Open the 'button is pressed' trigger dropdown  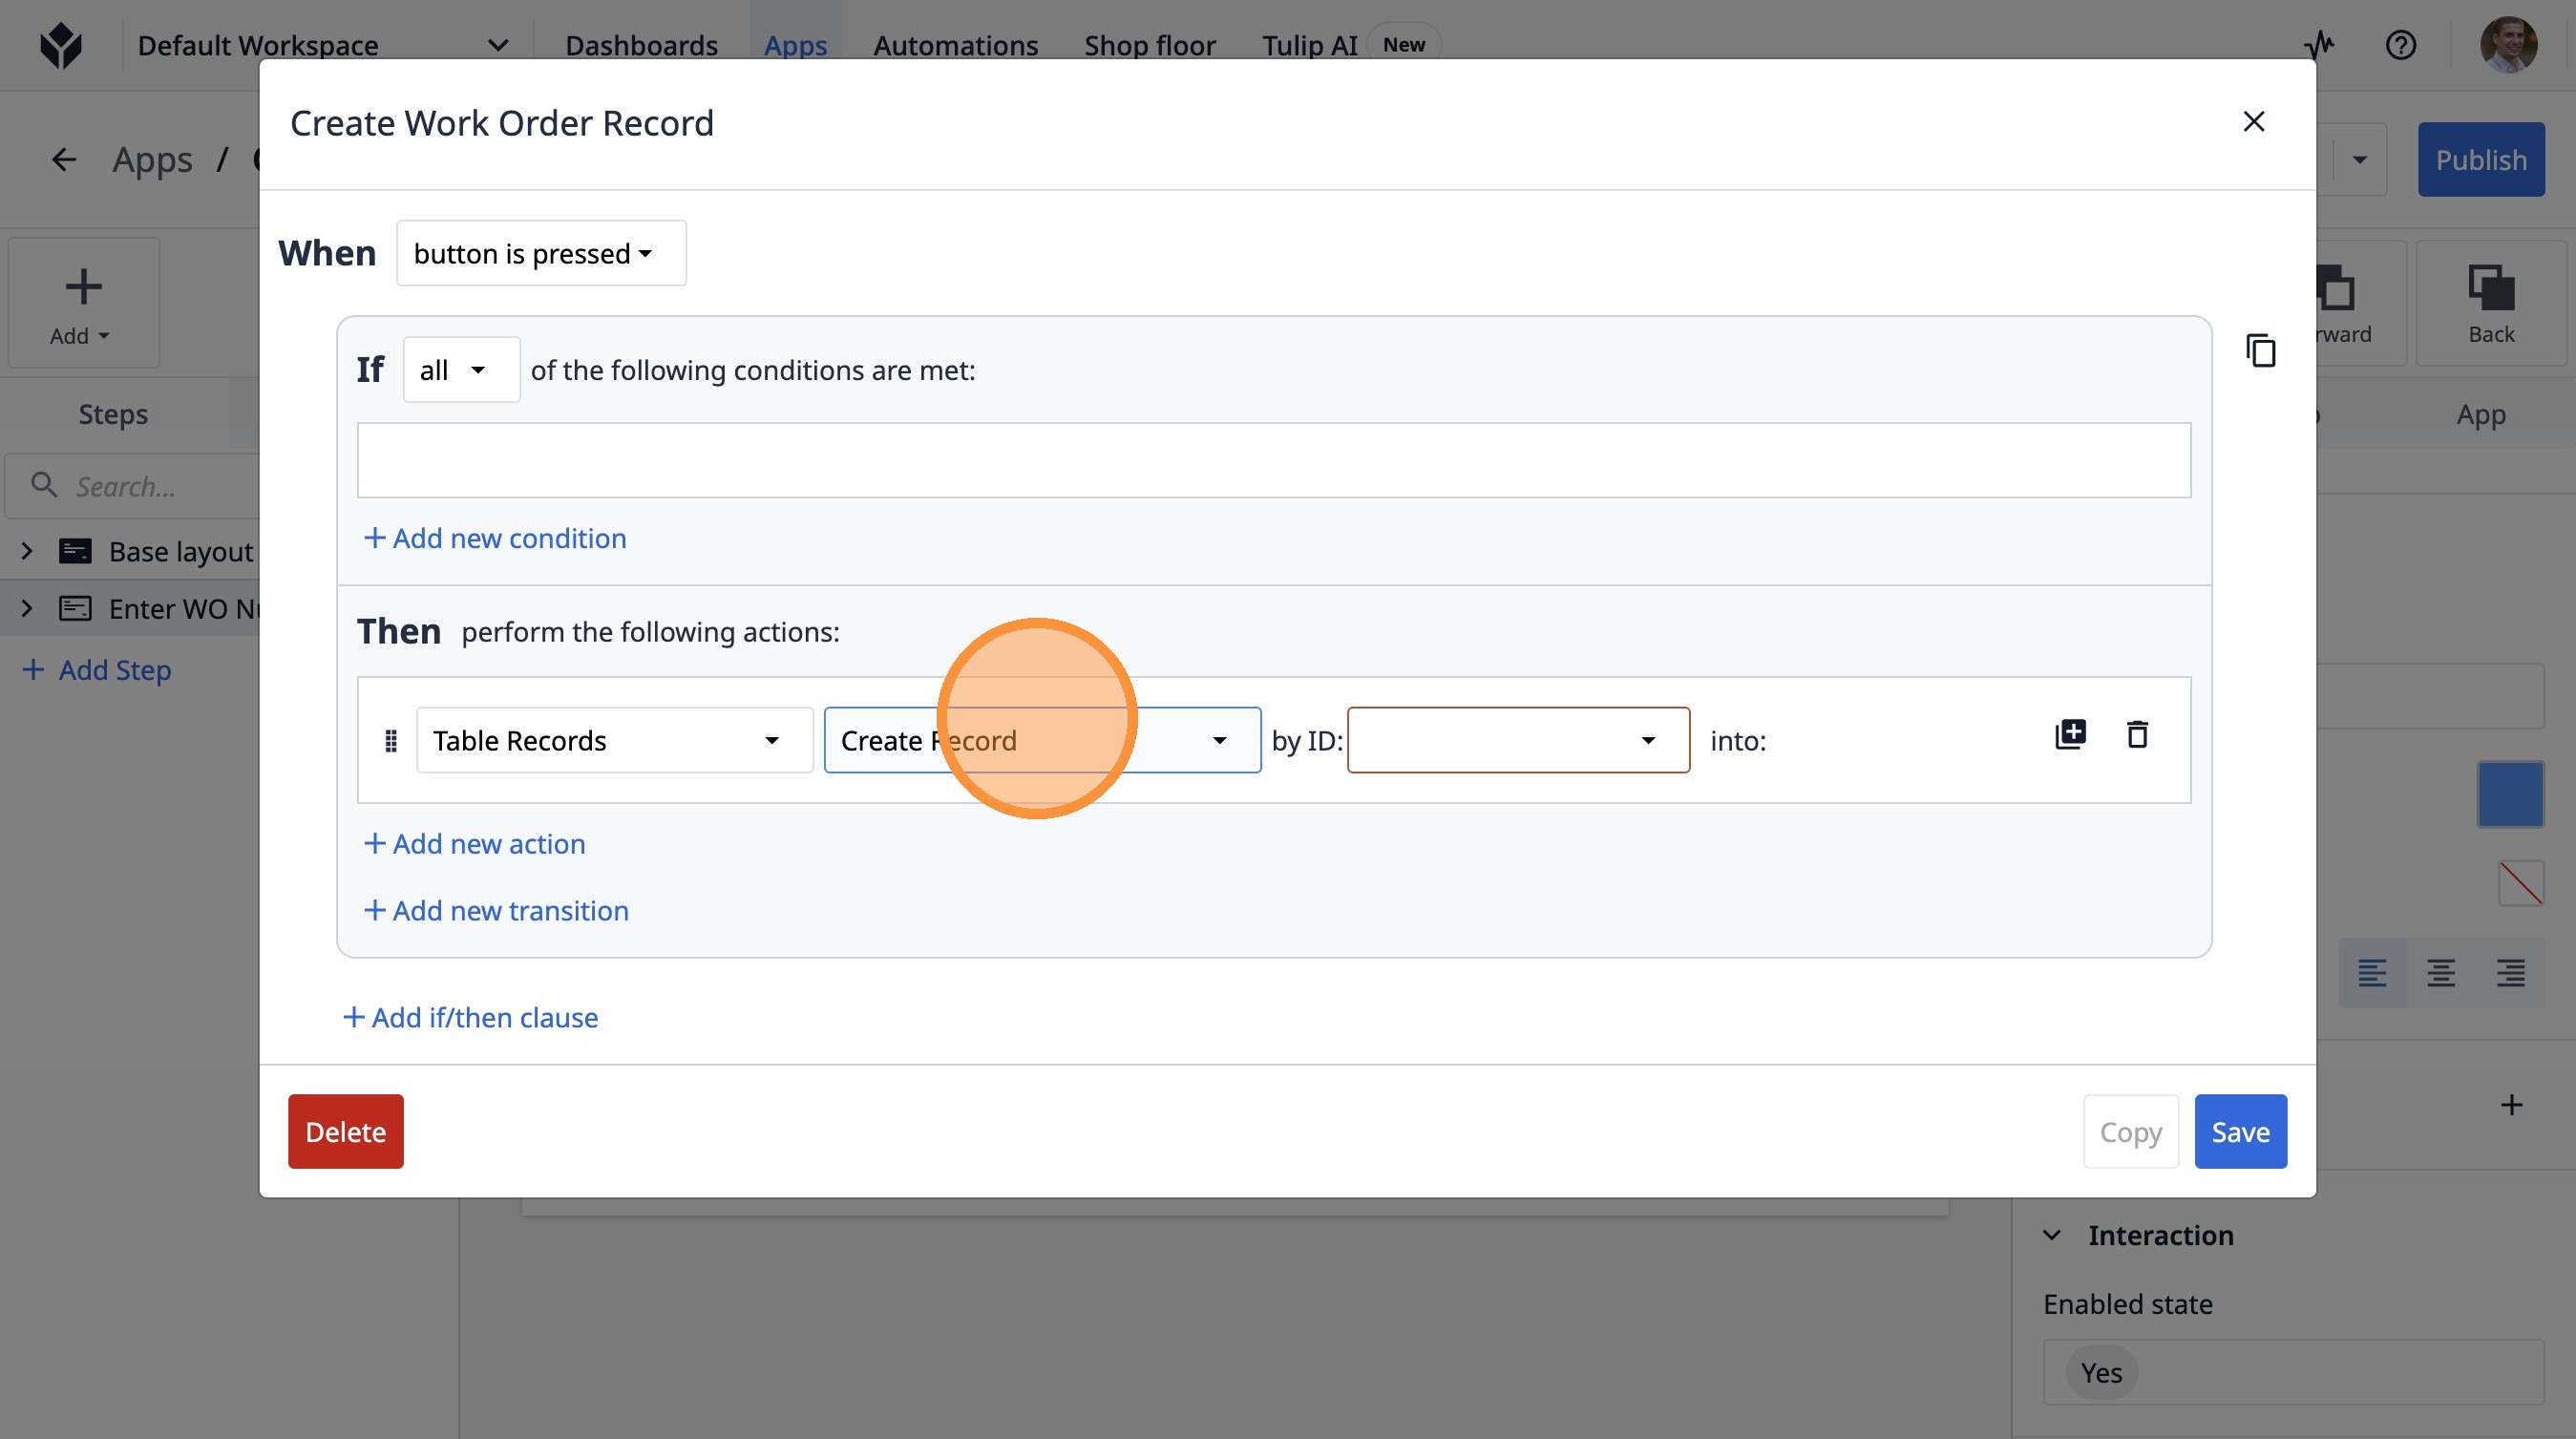click(541, 254)
